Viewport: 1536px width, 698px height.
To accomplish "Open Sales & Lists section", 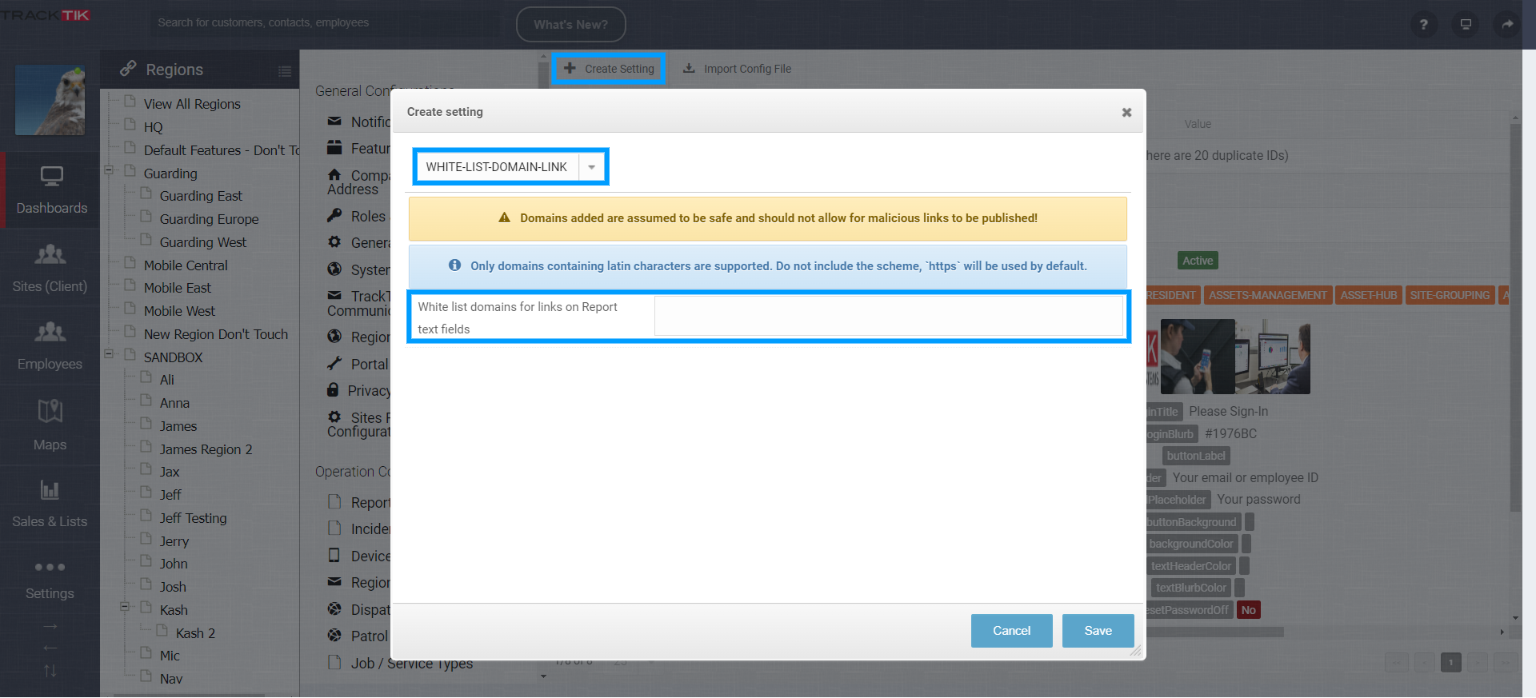I will 50,503.
